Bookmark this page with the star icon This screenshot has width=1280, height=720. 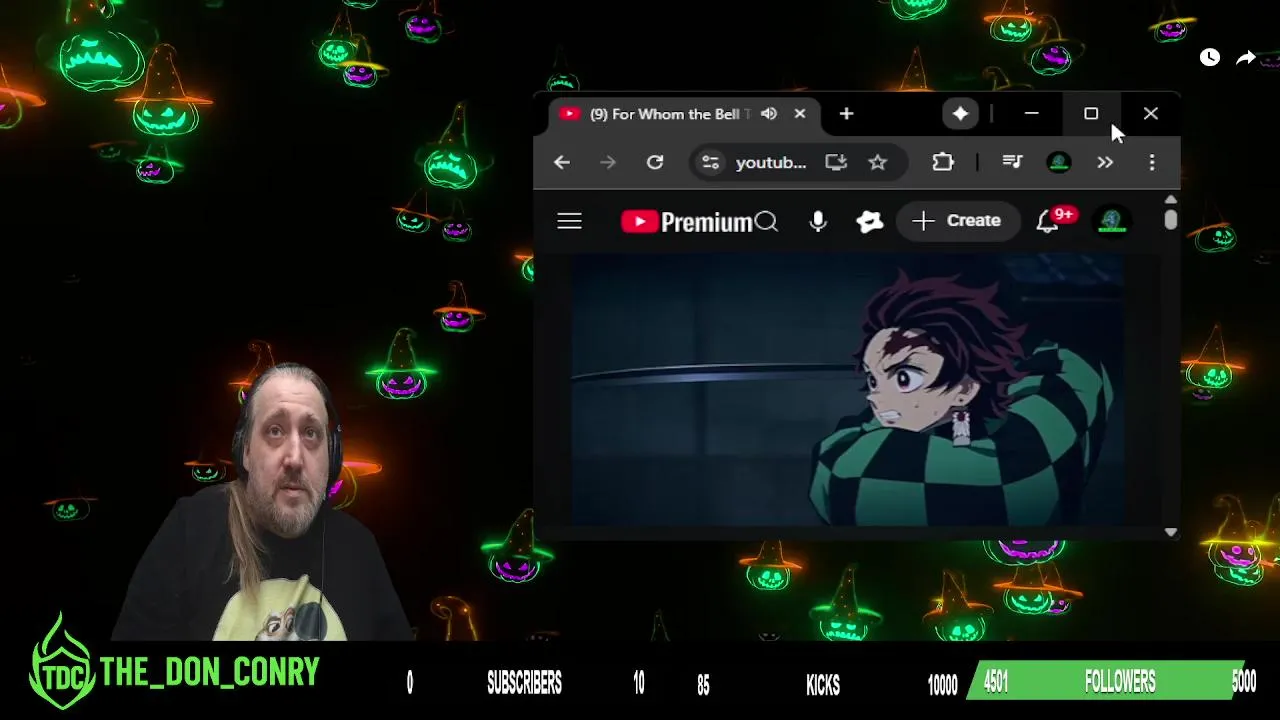[x=878, y=162]
